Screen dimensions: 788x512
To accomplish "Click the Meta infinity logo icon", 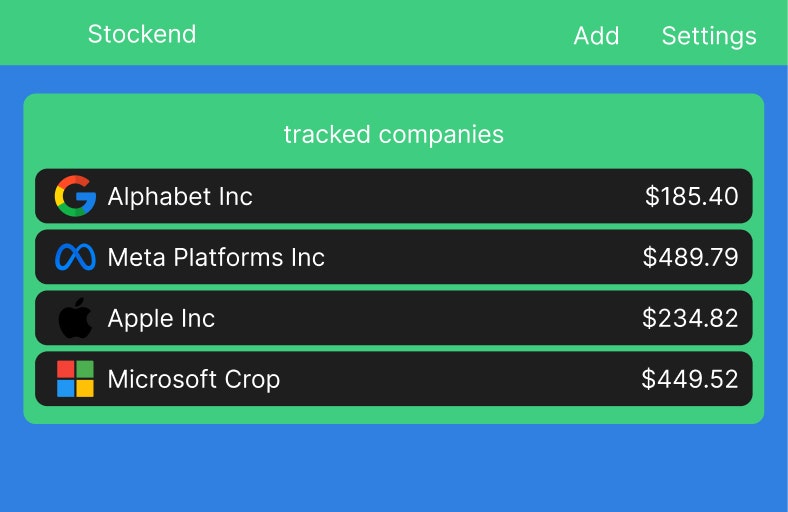I will [75, 257].
